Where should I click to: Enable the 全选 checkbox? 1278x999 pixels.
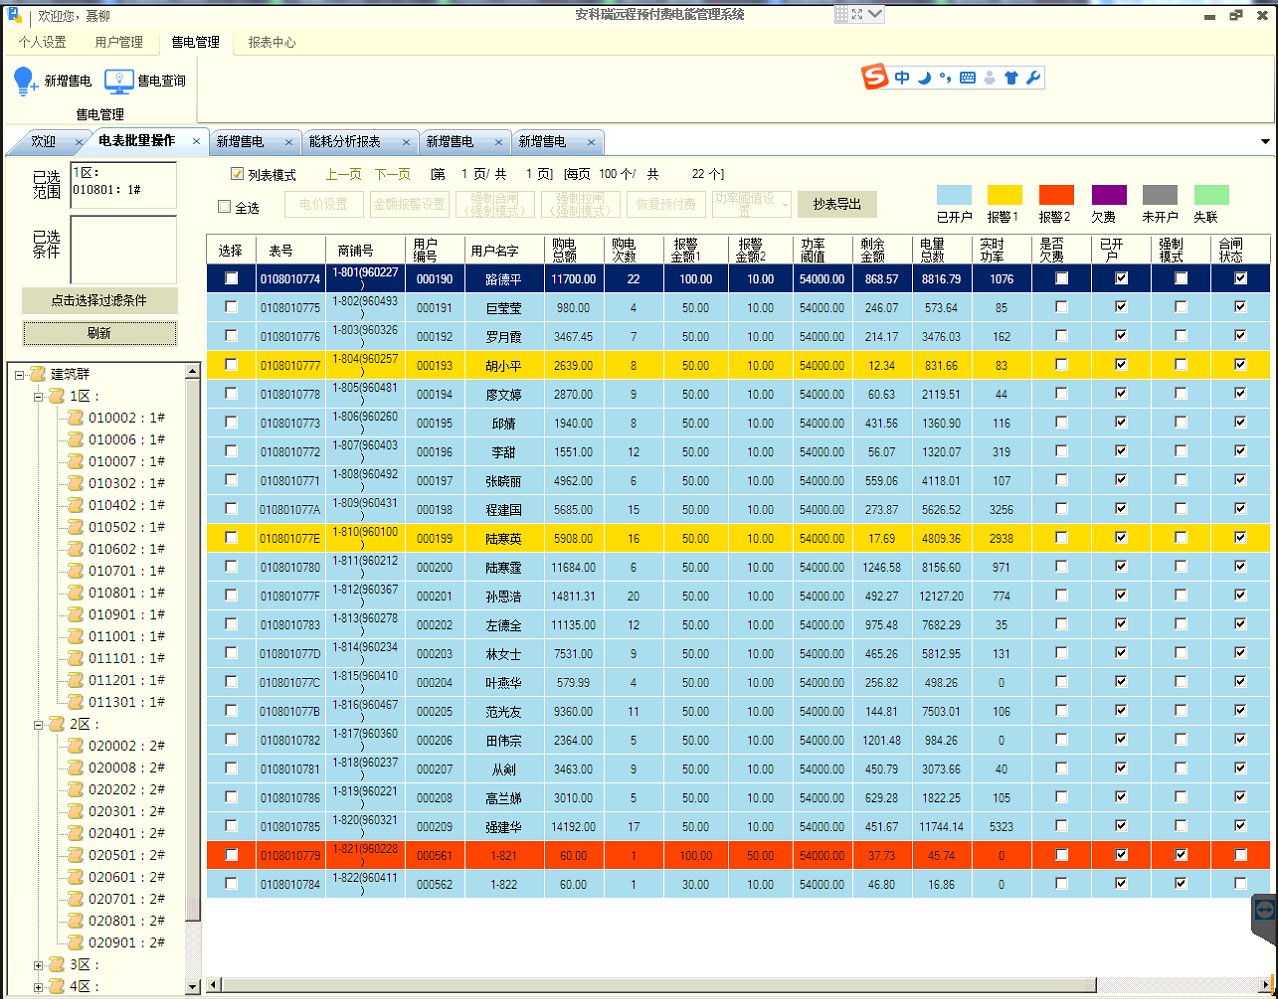coord(224,207)
